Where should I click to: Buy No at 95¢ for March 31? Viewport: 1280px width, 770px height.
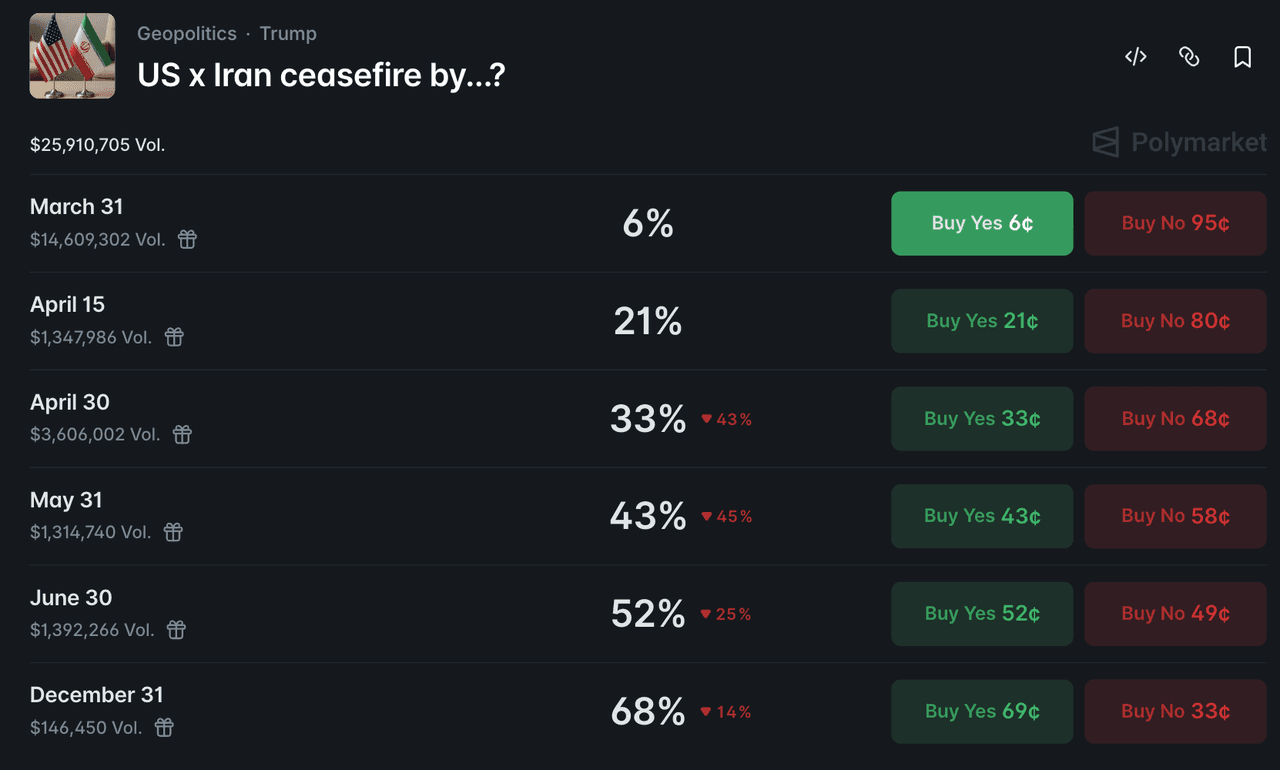pyautogui.click(x=1175, y=223)
